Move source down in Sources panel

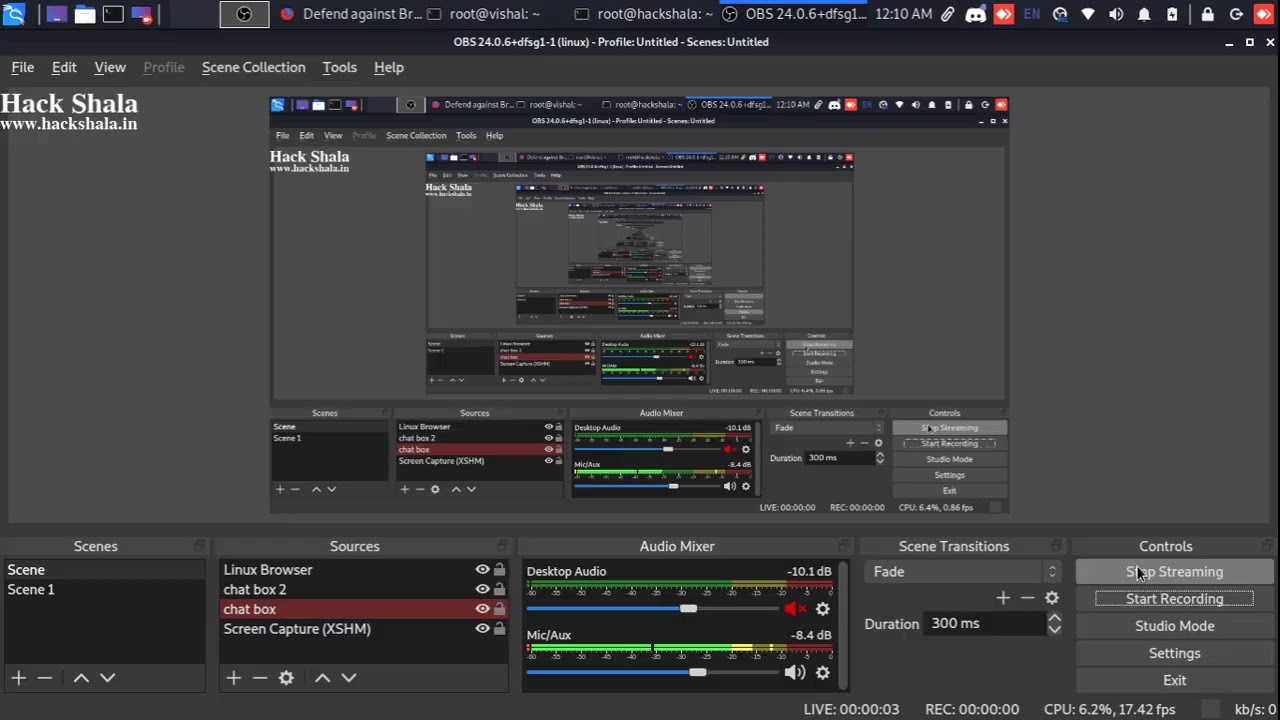[x=348, y=678]
